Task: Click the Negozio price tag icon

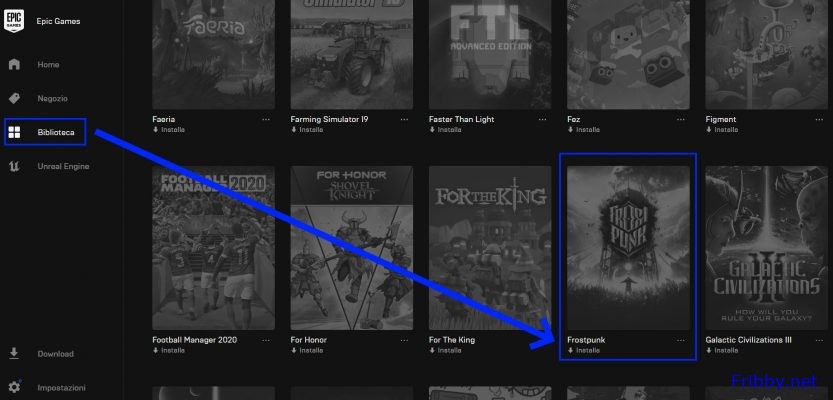Action: pyautogui.click(x=14, y=98)
